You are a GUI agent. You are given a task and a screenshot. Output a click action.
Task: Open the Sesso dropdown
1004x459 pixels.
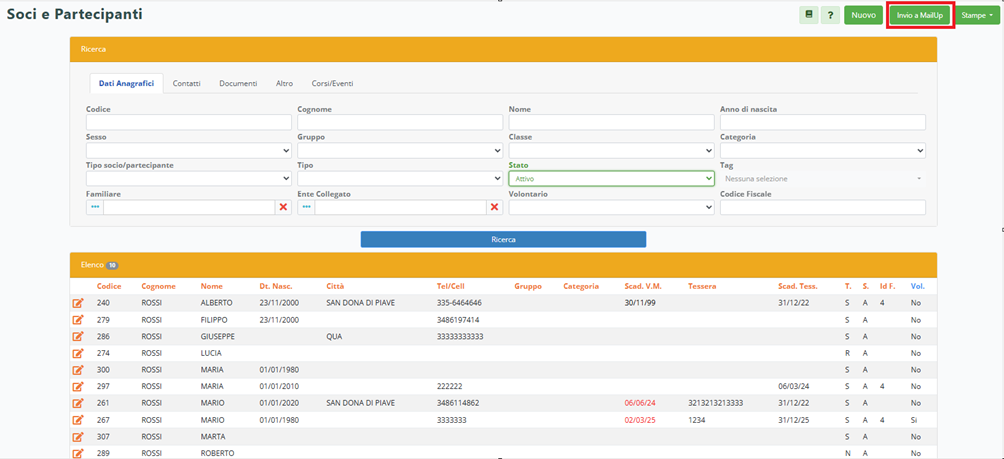pos(188,151)
